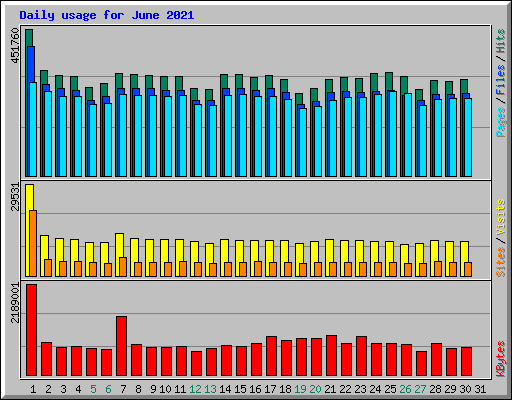Click the 'Pages' legend label
512x400 pixels.
pos(501,122)
